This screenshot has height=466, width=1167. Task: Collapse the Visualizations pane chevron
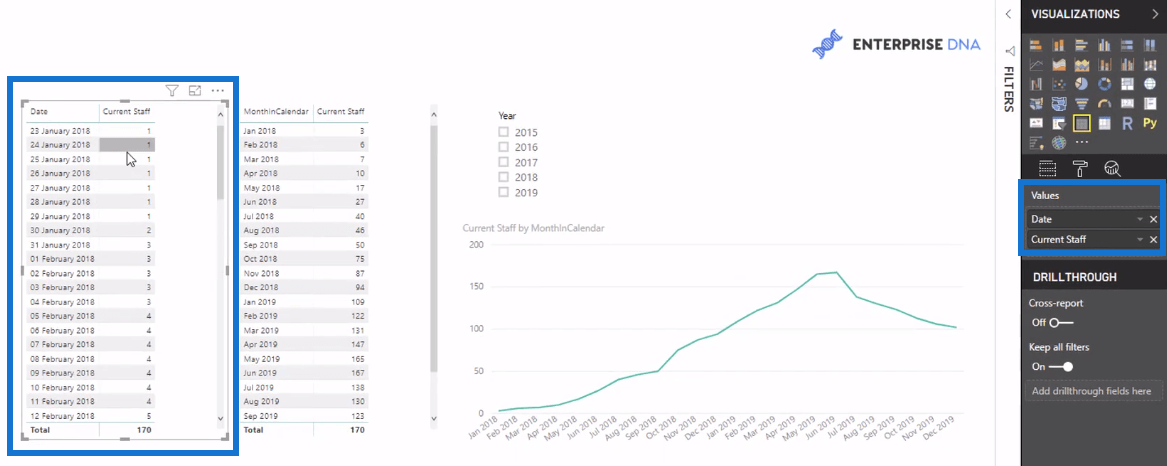[x=1154, y=14]
